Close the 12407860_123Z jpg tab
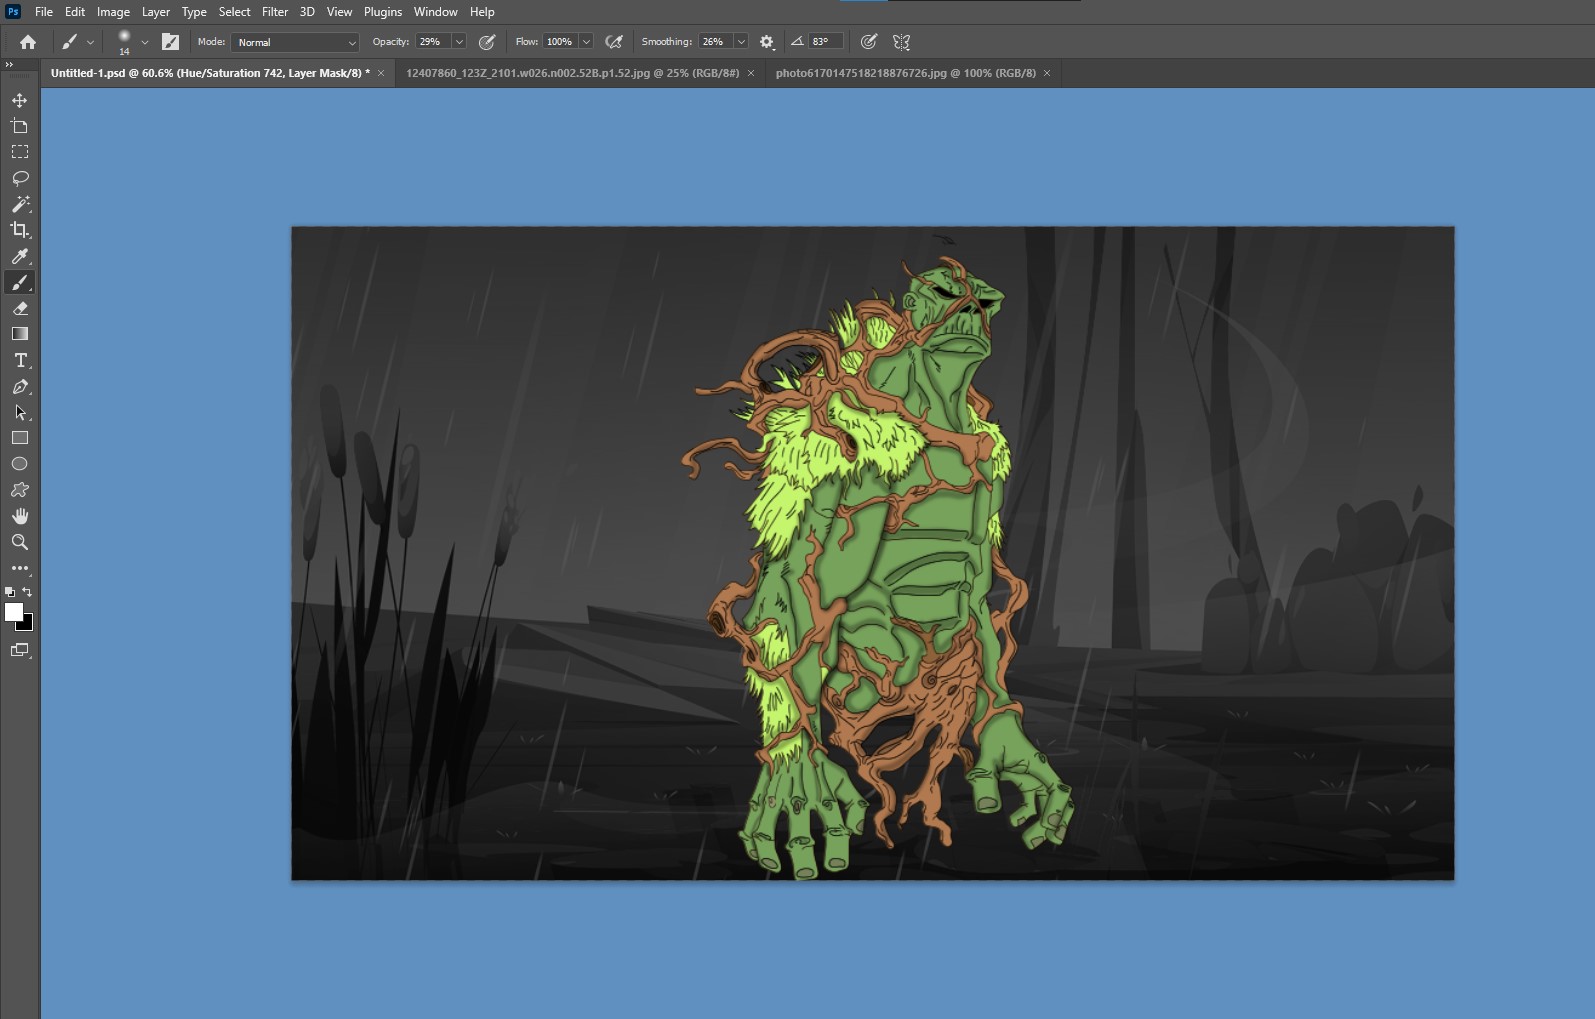Viewport: 1595px width, 1019px height. coord(751,73)
